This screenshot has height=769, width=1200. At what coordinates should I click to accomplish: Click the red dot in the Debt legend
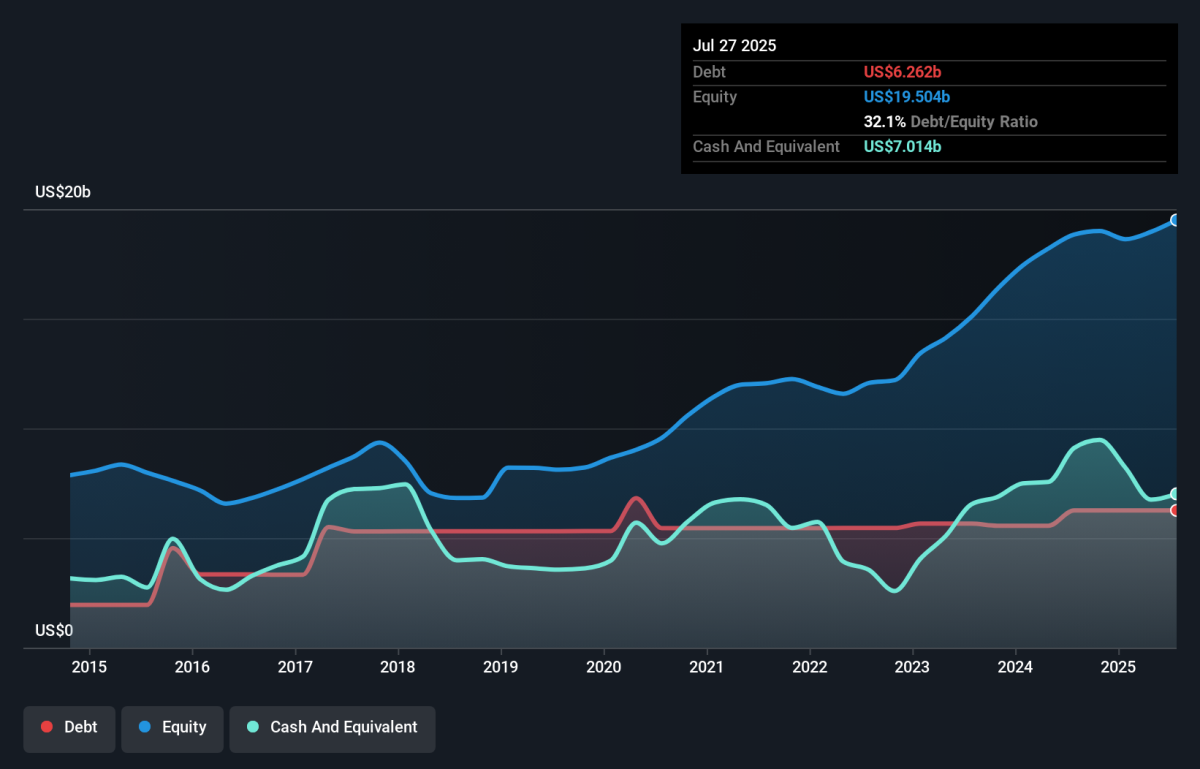[47, 727]
